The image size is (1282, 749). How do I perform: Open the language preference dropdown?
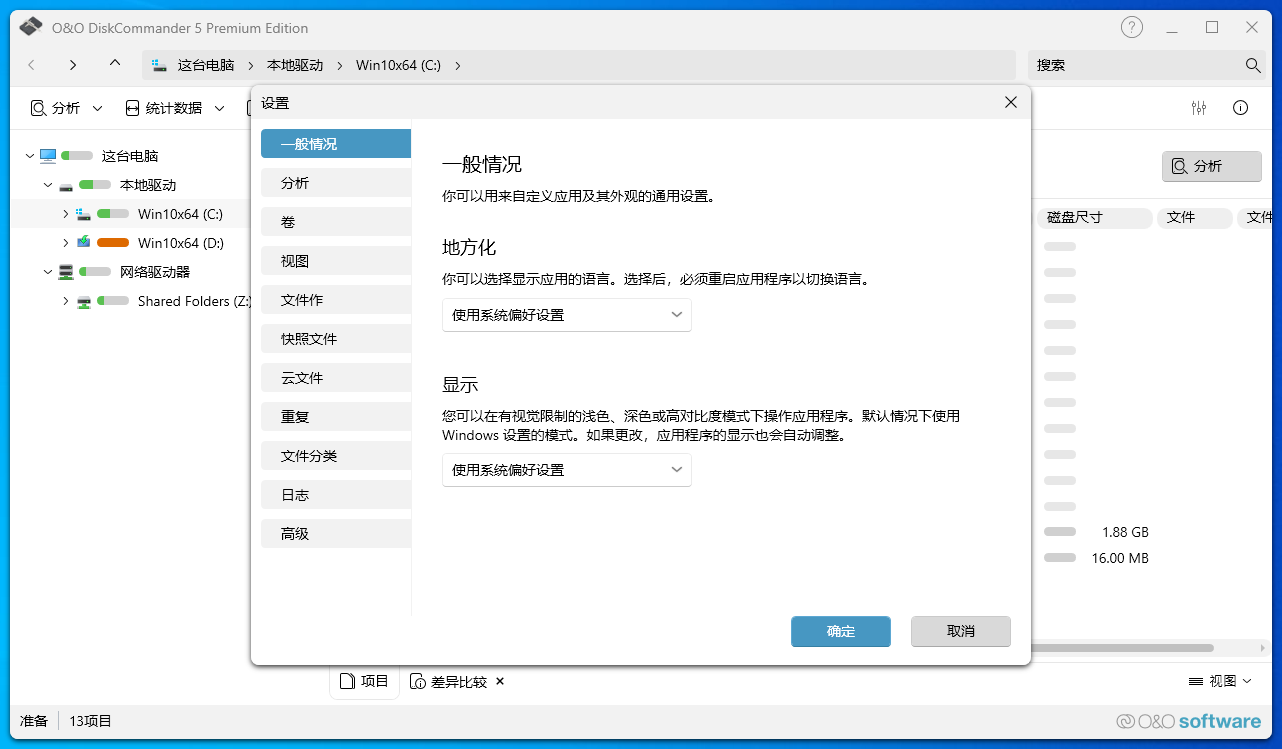[566, 314]
